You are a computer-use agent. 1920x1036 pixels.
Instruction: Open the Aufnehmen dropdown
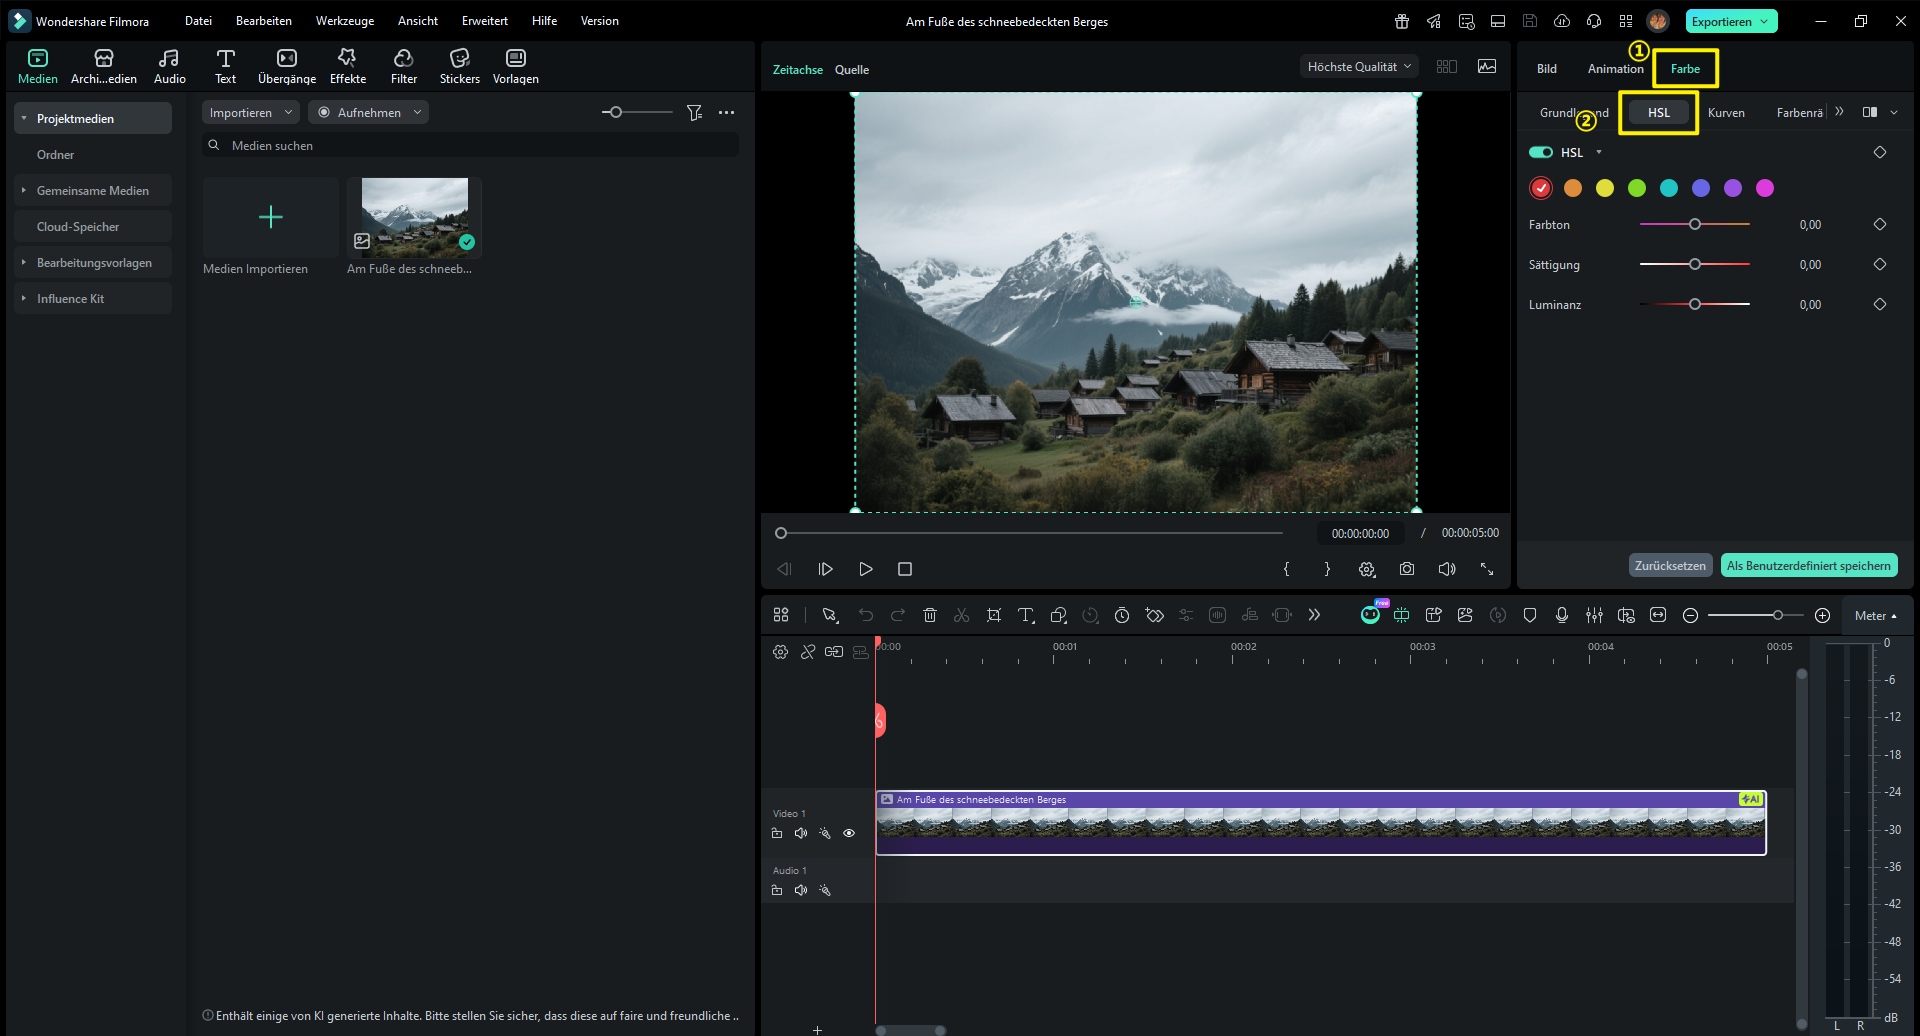[x=368, y=112]
